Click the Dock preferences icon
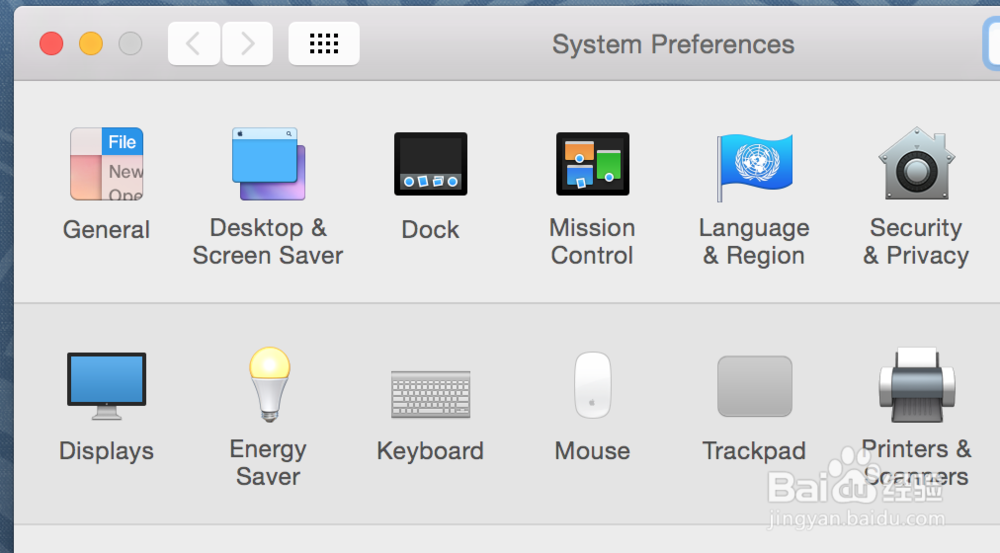1000x553 pixels. (430, 164)
